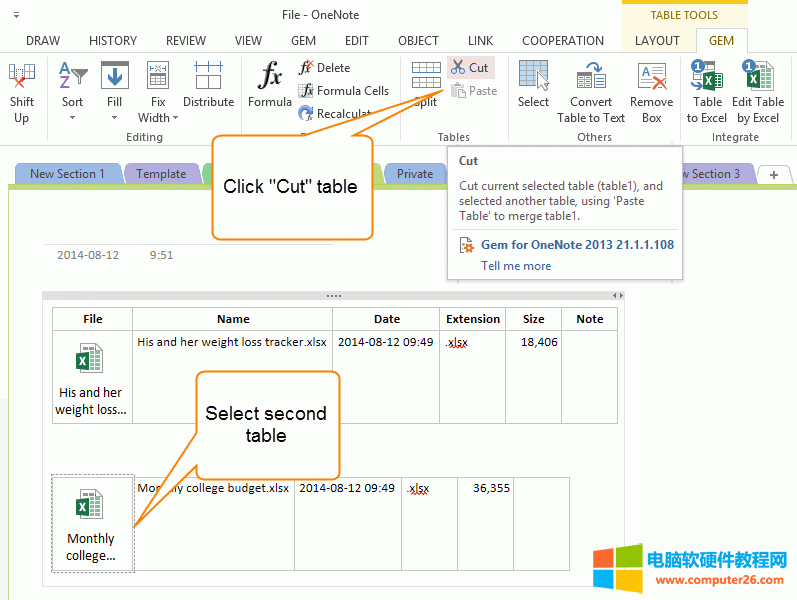This screenshot has width=797, height=600.
Task: Click the Tell me more link
Action: (516, 266)
